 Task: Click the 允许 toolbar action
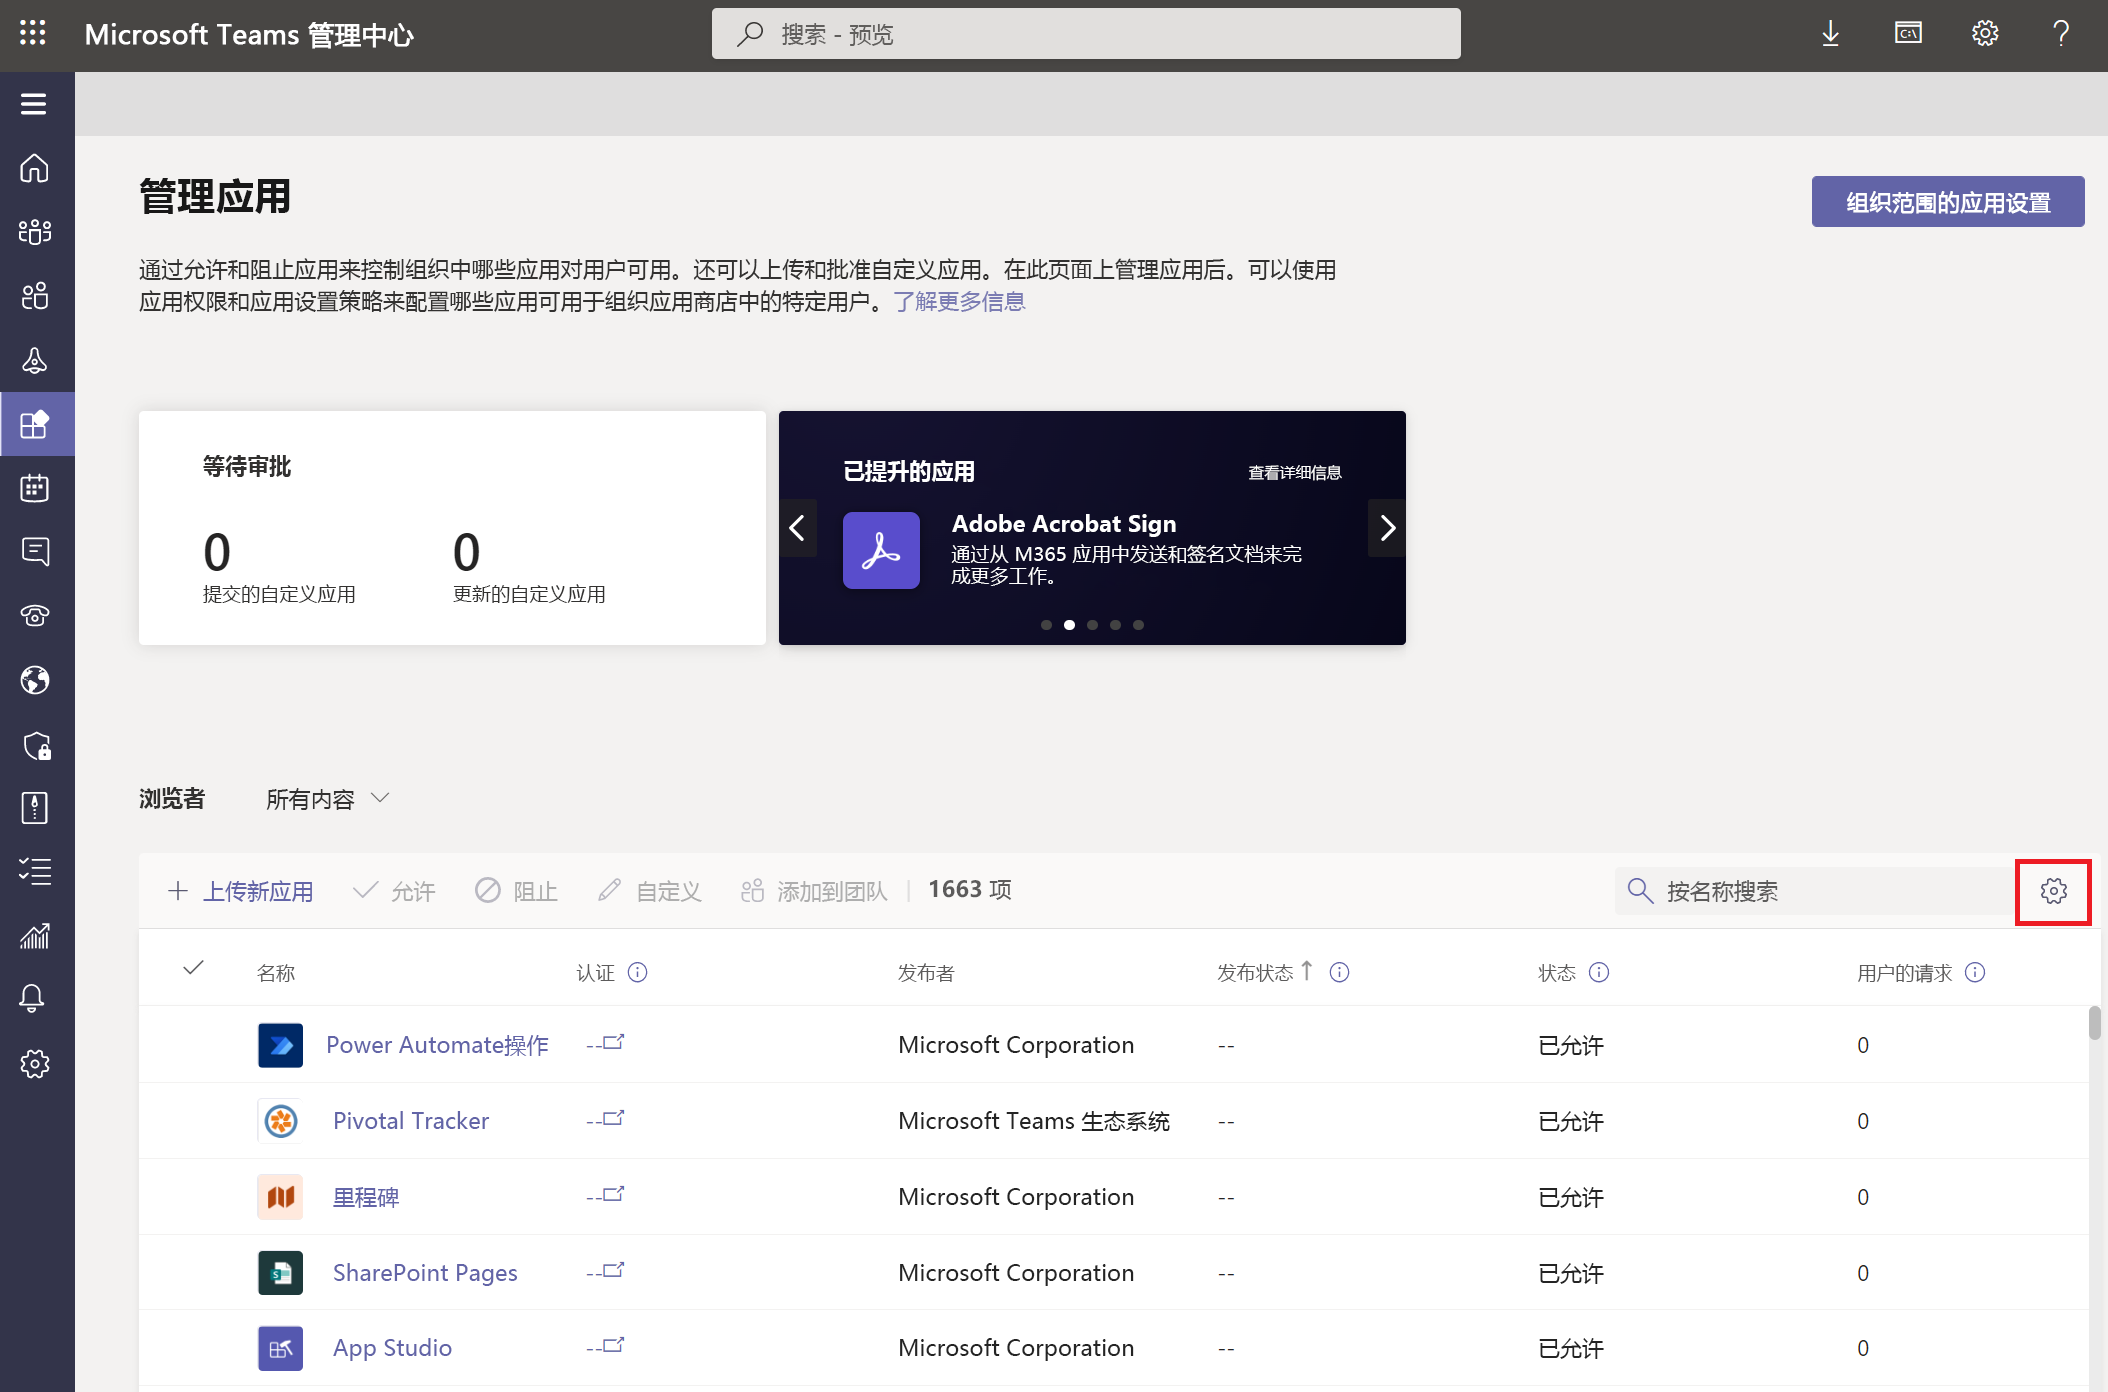click(x=394, y=891)
